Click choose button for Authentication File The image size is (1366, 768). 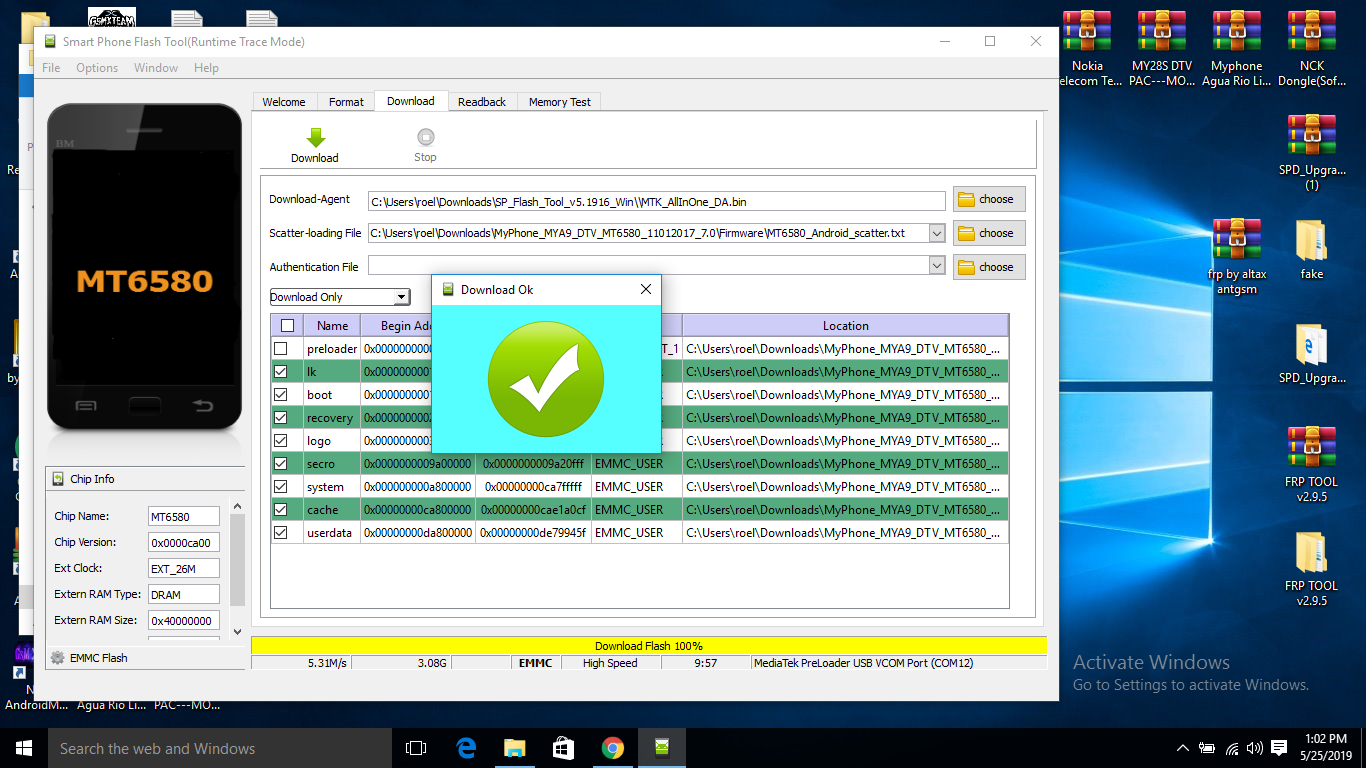[x=989, y=267]
